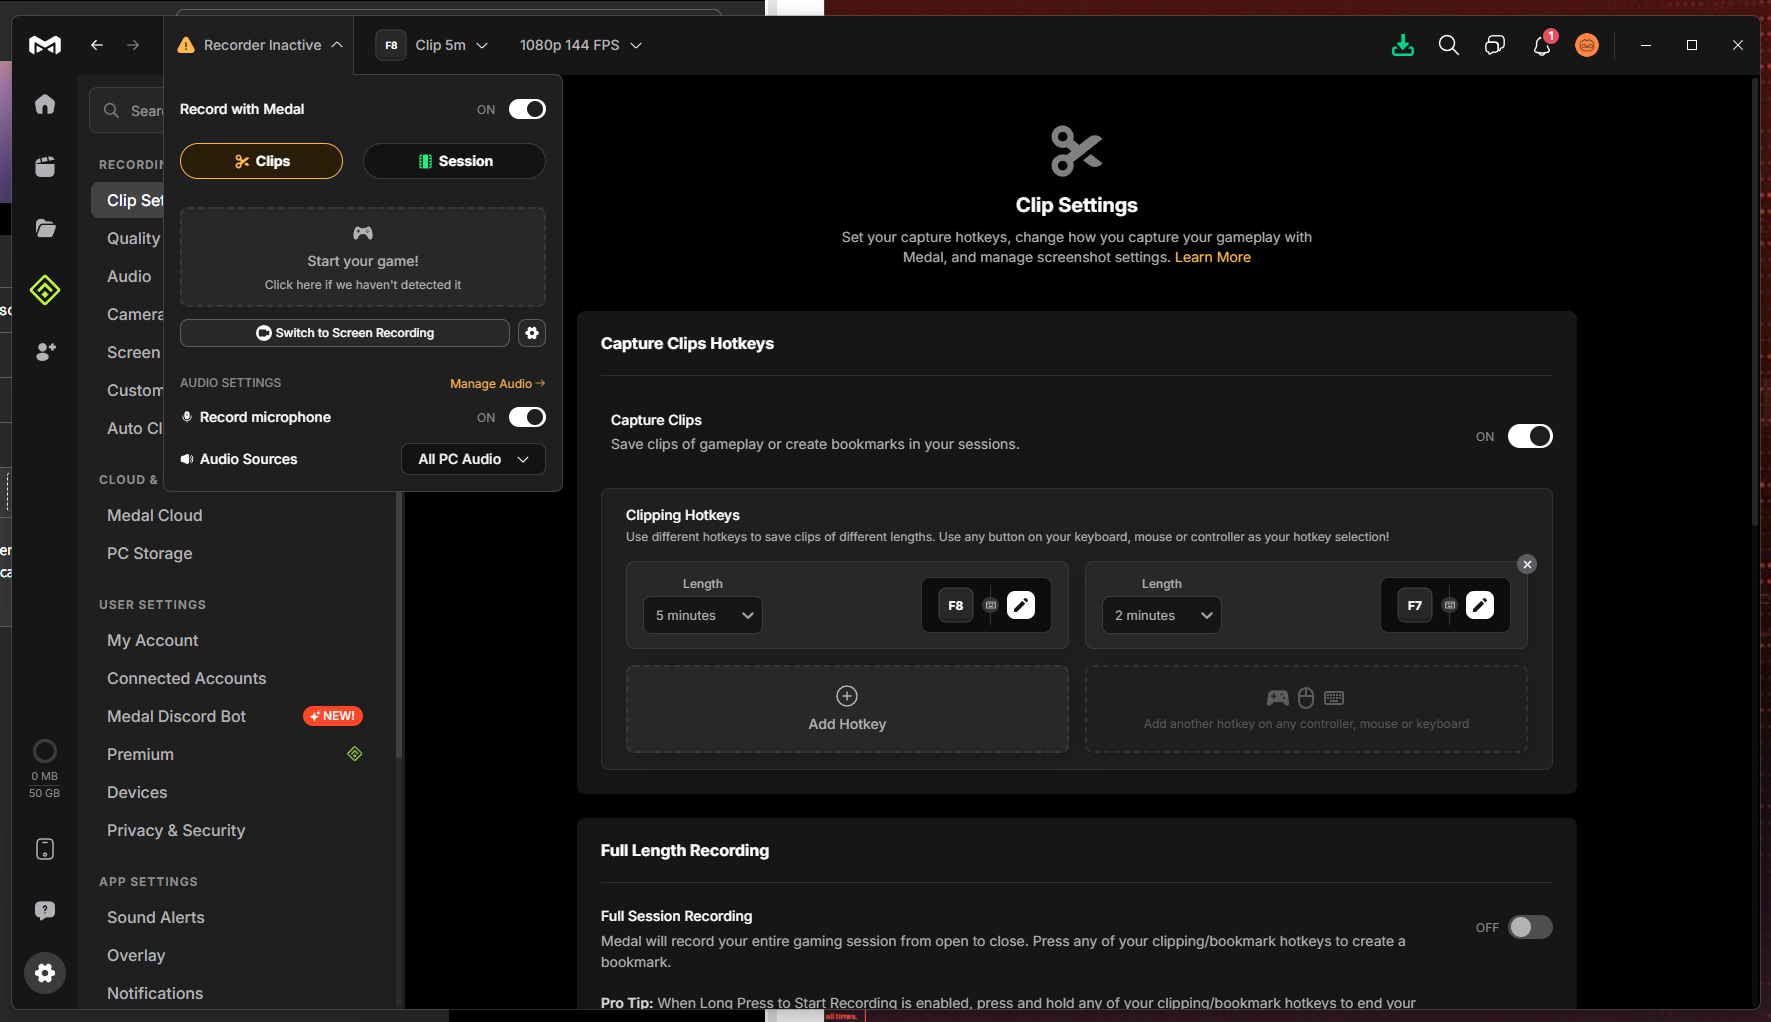
Task: Open the 2 minutes length dropdown
Action: 1162,615
